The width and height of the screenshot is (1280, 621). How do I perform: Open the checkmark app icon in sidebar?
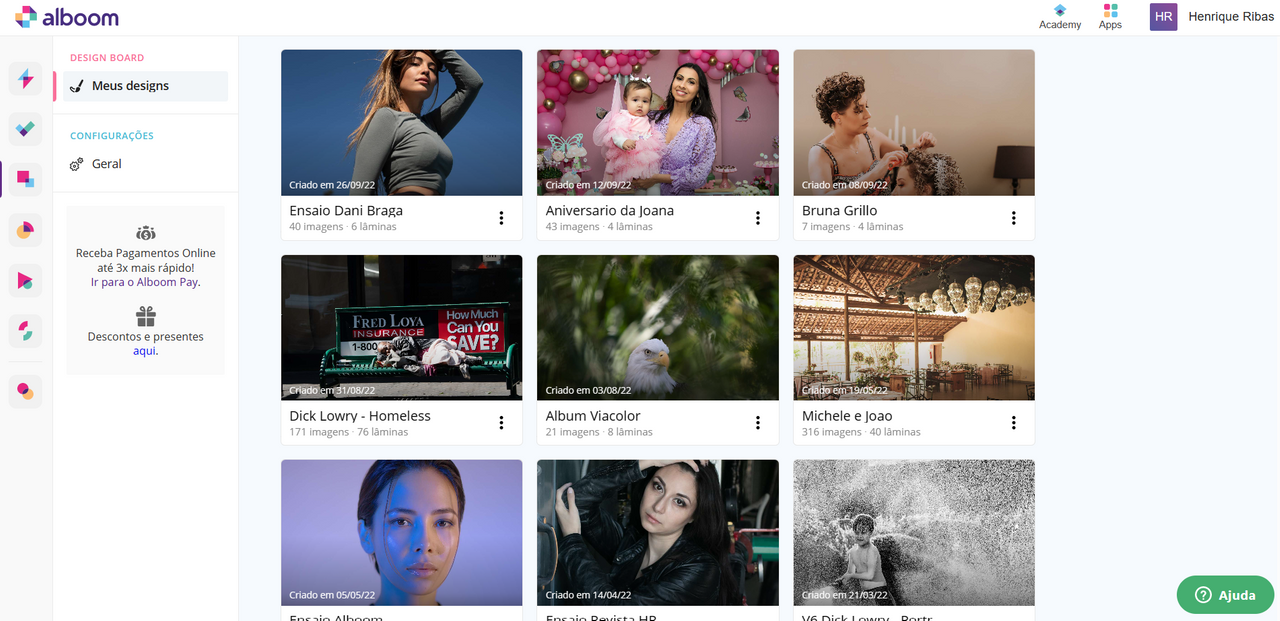point(26,129)
